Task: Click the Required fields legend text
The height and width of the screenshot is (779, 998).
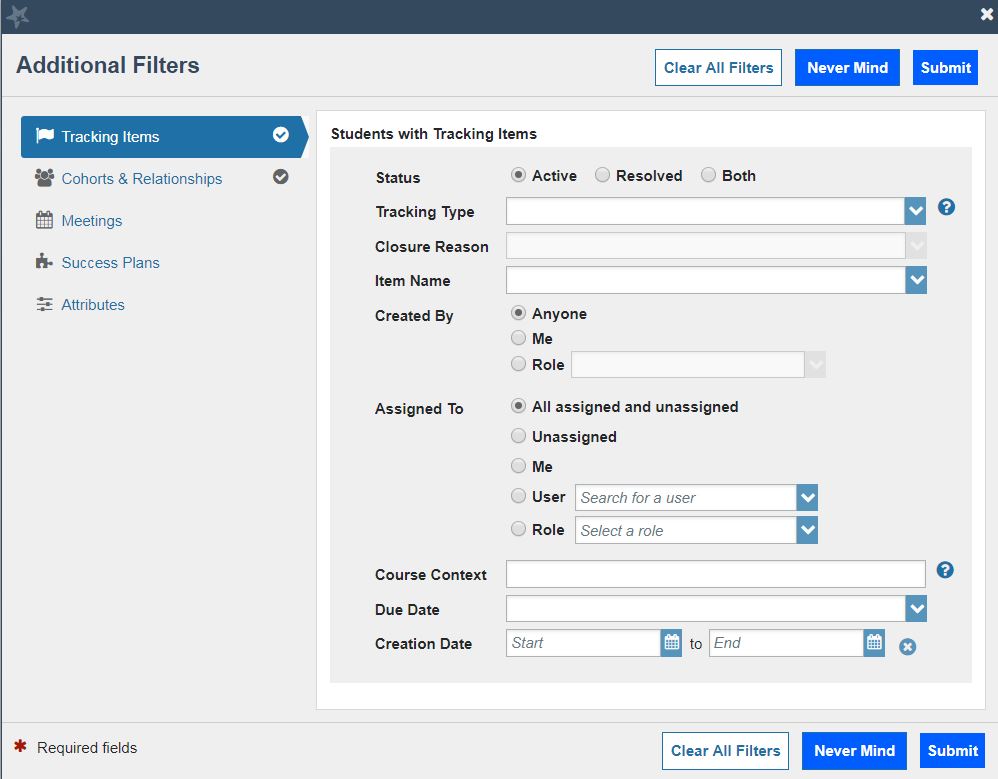Action: (x=87, y=748)
